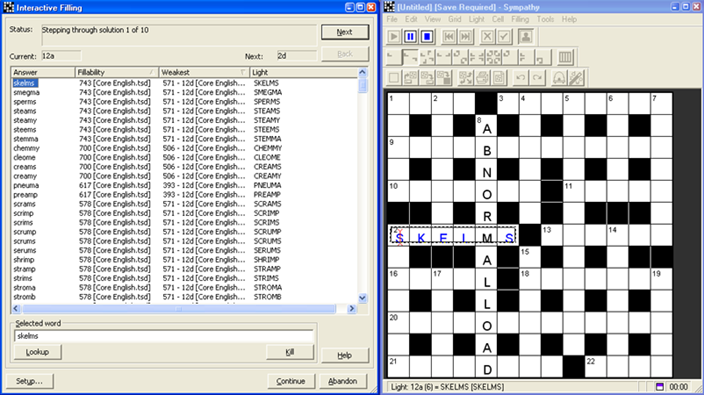This screenshot has height=395, width=704.
Task: Click the vertical bars grid icon
Action: tap(565, 57)
